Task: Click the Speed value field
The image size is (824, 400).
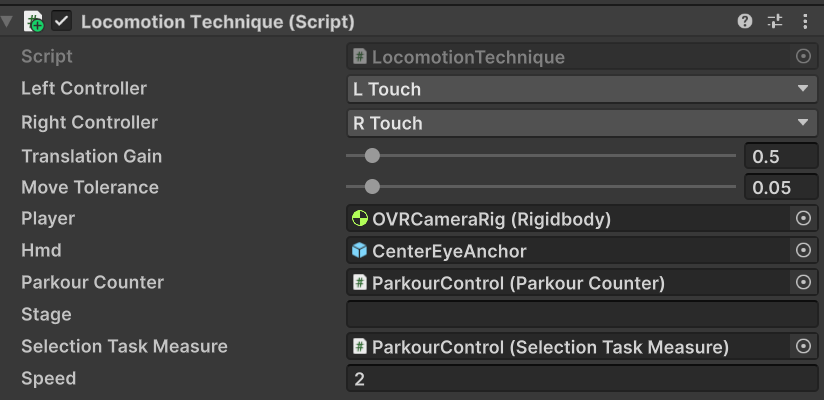Action: [582, 379]
